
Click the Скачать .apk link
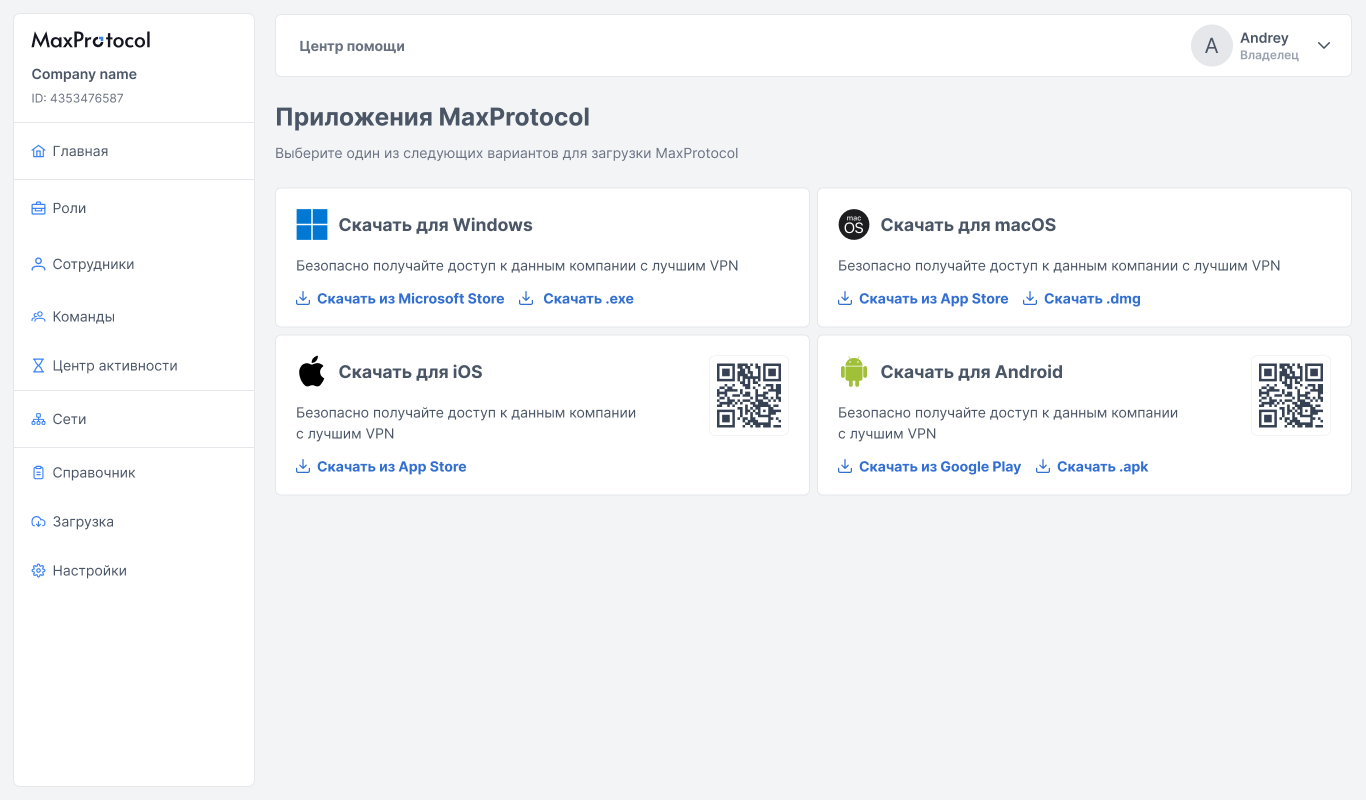coord(1103,466)
